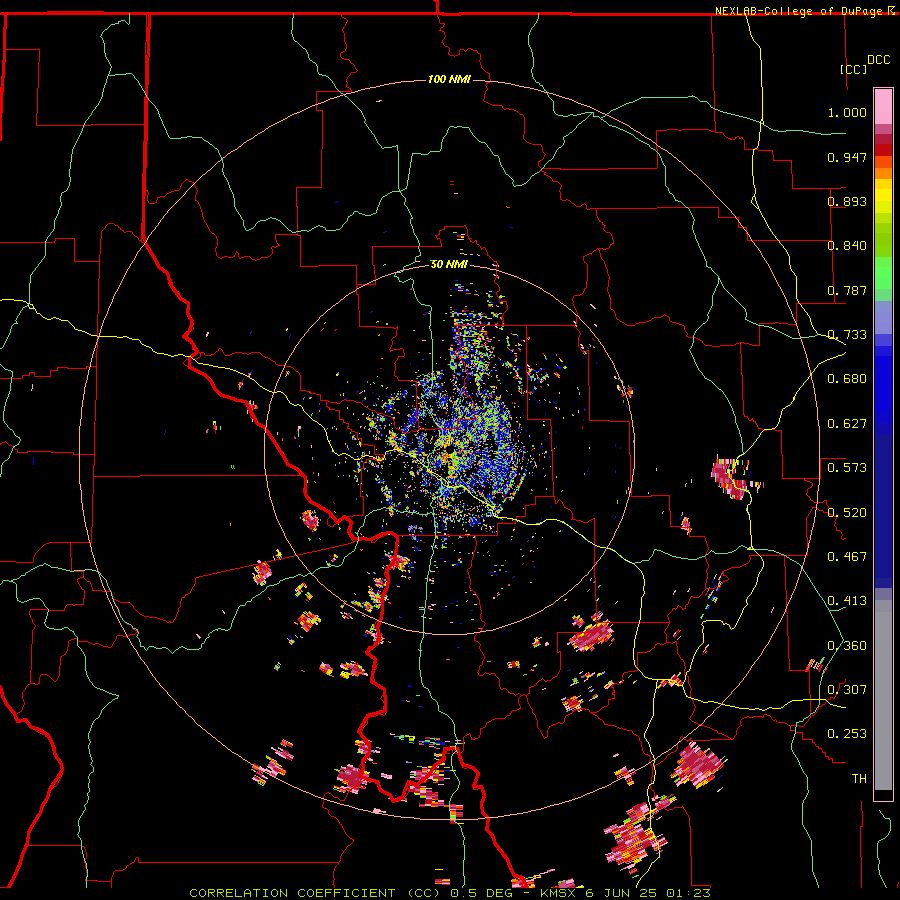Click the 50 NMI range ring label
The image size is (900, 900).
click(449, 264)
